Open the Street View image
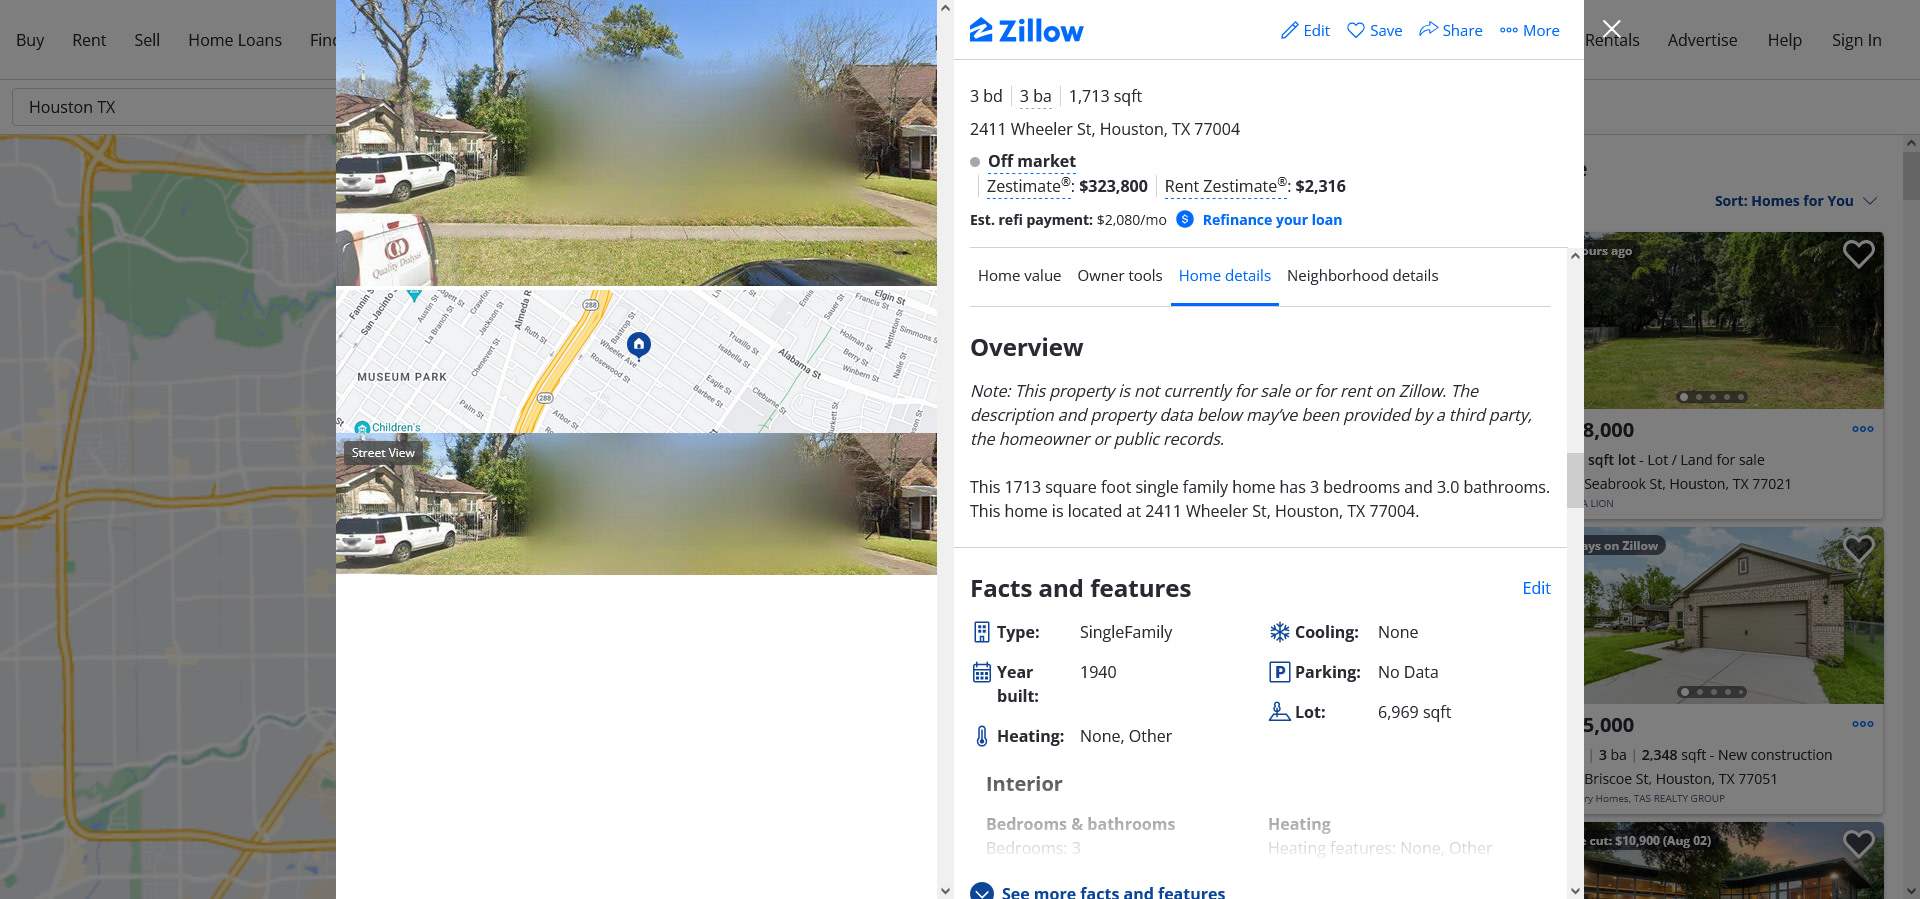 coord(636,504)
